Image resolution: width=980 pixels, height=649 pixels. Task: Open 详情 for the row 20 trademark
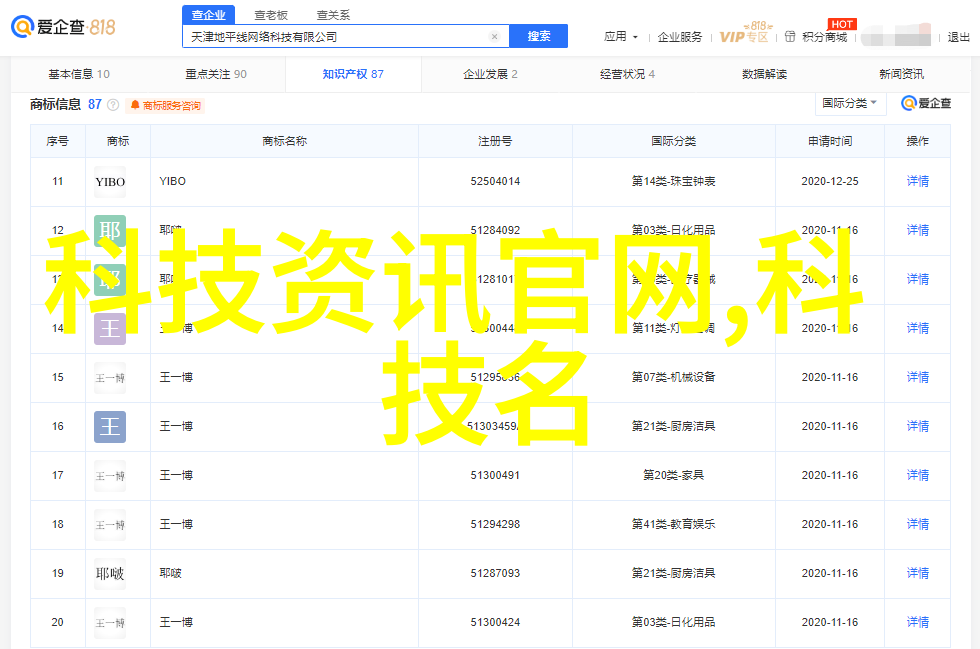918,622
